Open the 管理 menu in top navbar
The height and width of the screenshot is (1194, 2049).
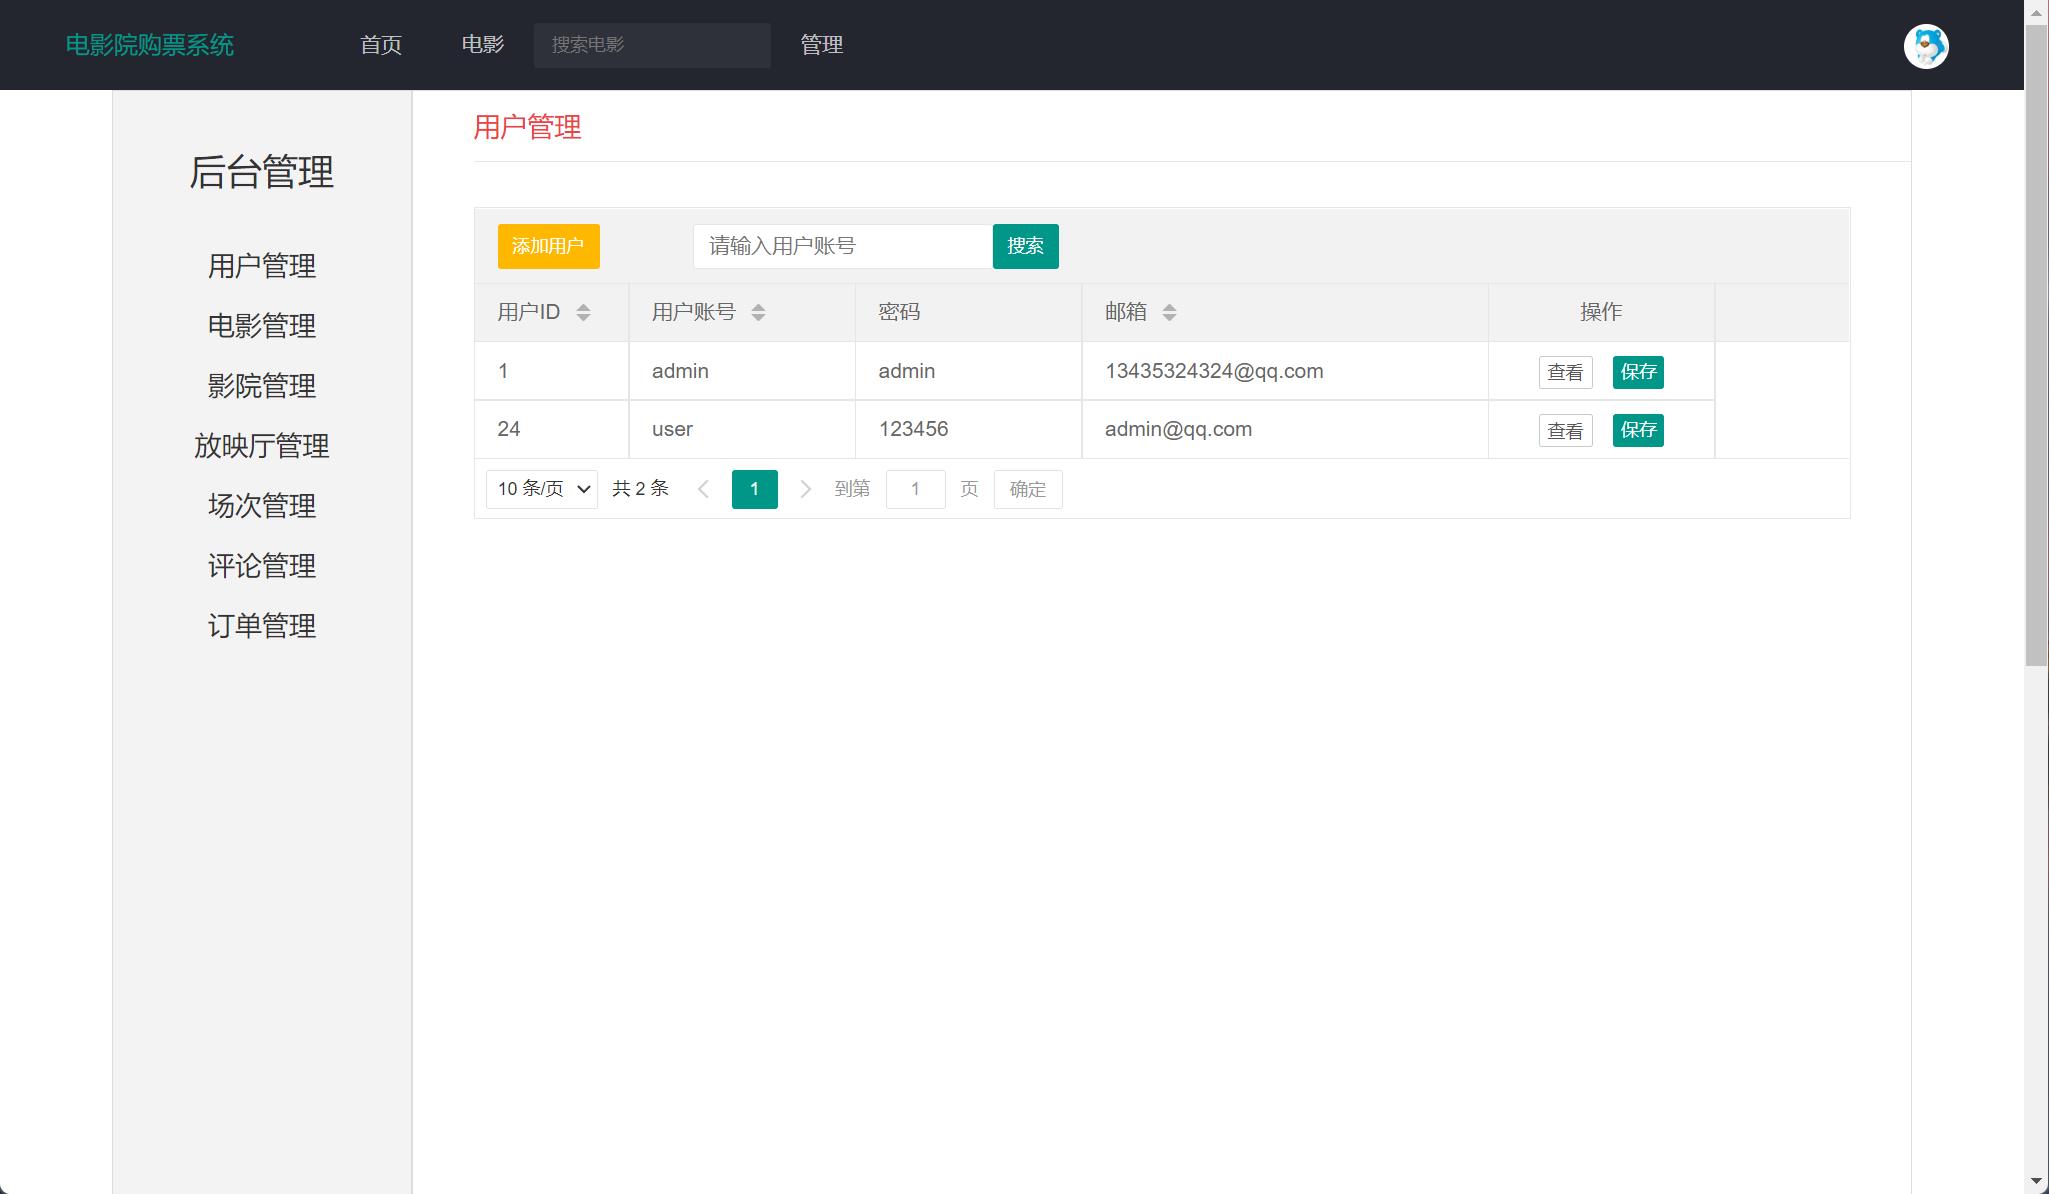(820, 45)
